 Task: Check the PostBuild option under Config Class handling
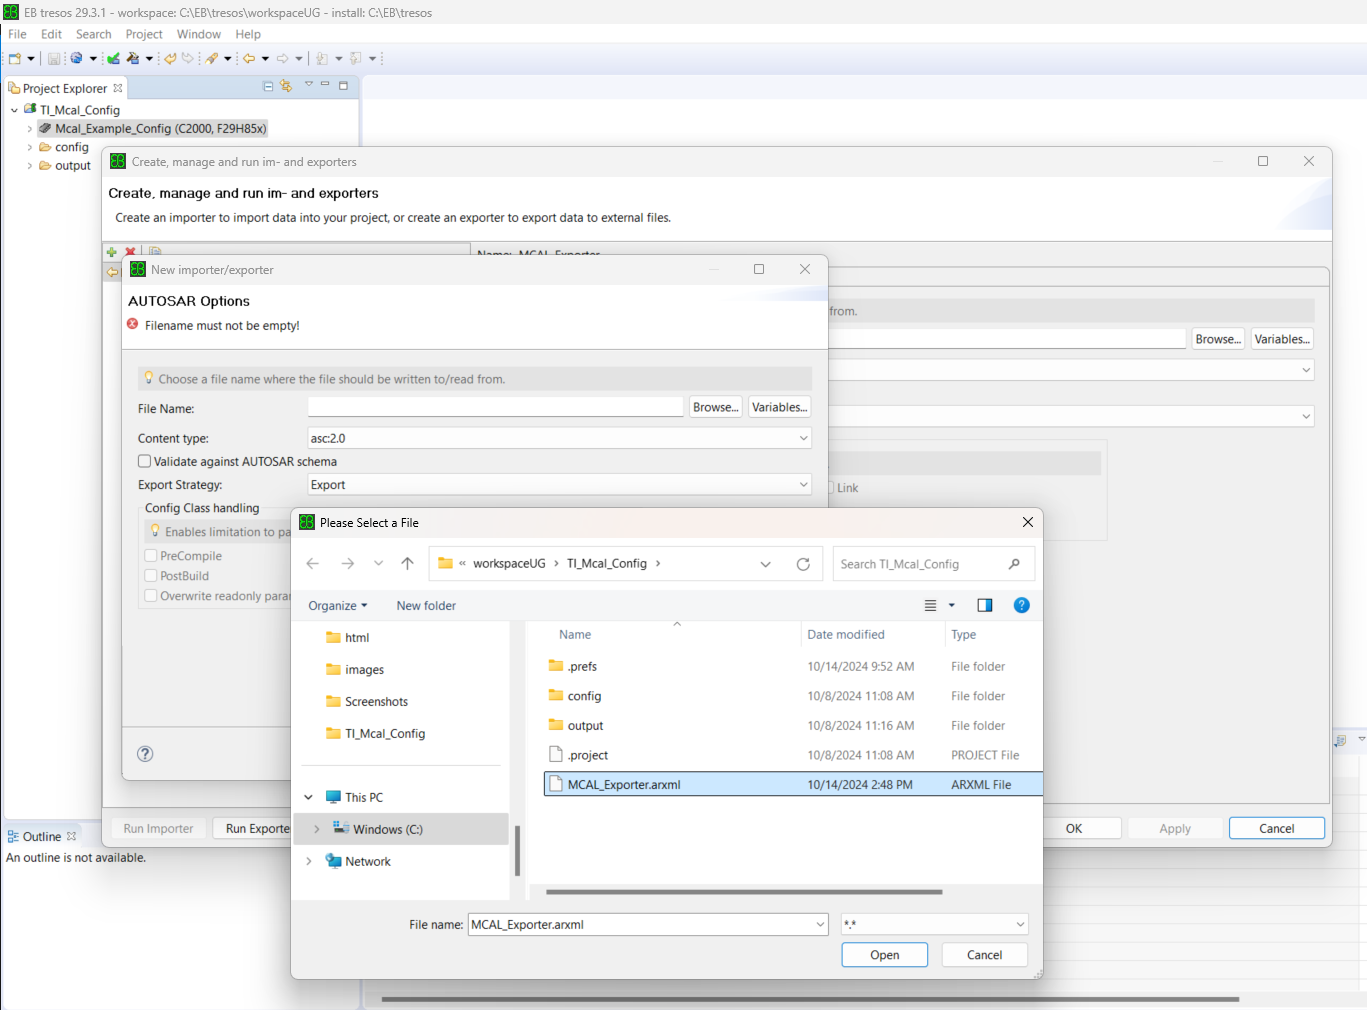click(x=153, y=575)
